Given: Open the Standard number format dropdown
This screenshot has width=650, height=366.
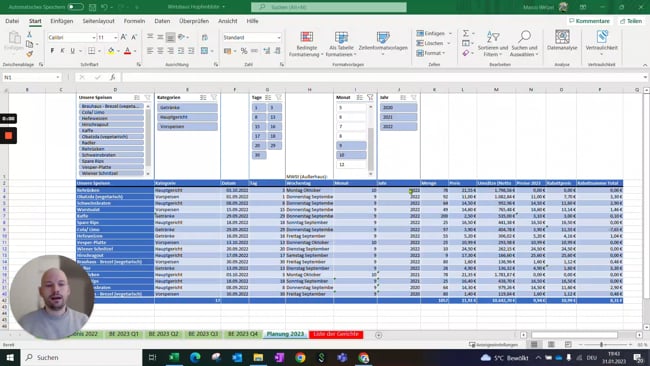Looking at the screenshot, I should click(x=279, y=37).
